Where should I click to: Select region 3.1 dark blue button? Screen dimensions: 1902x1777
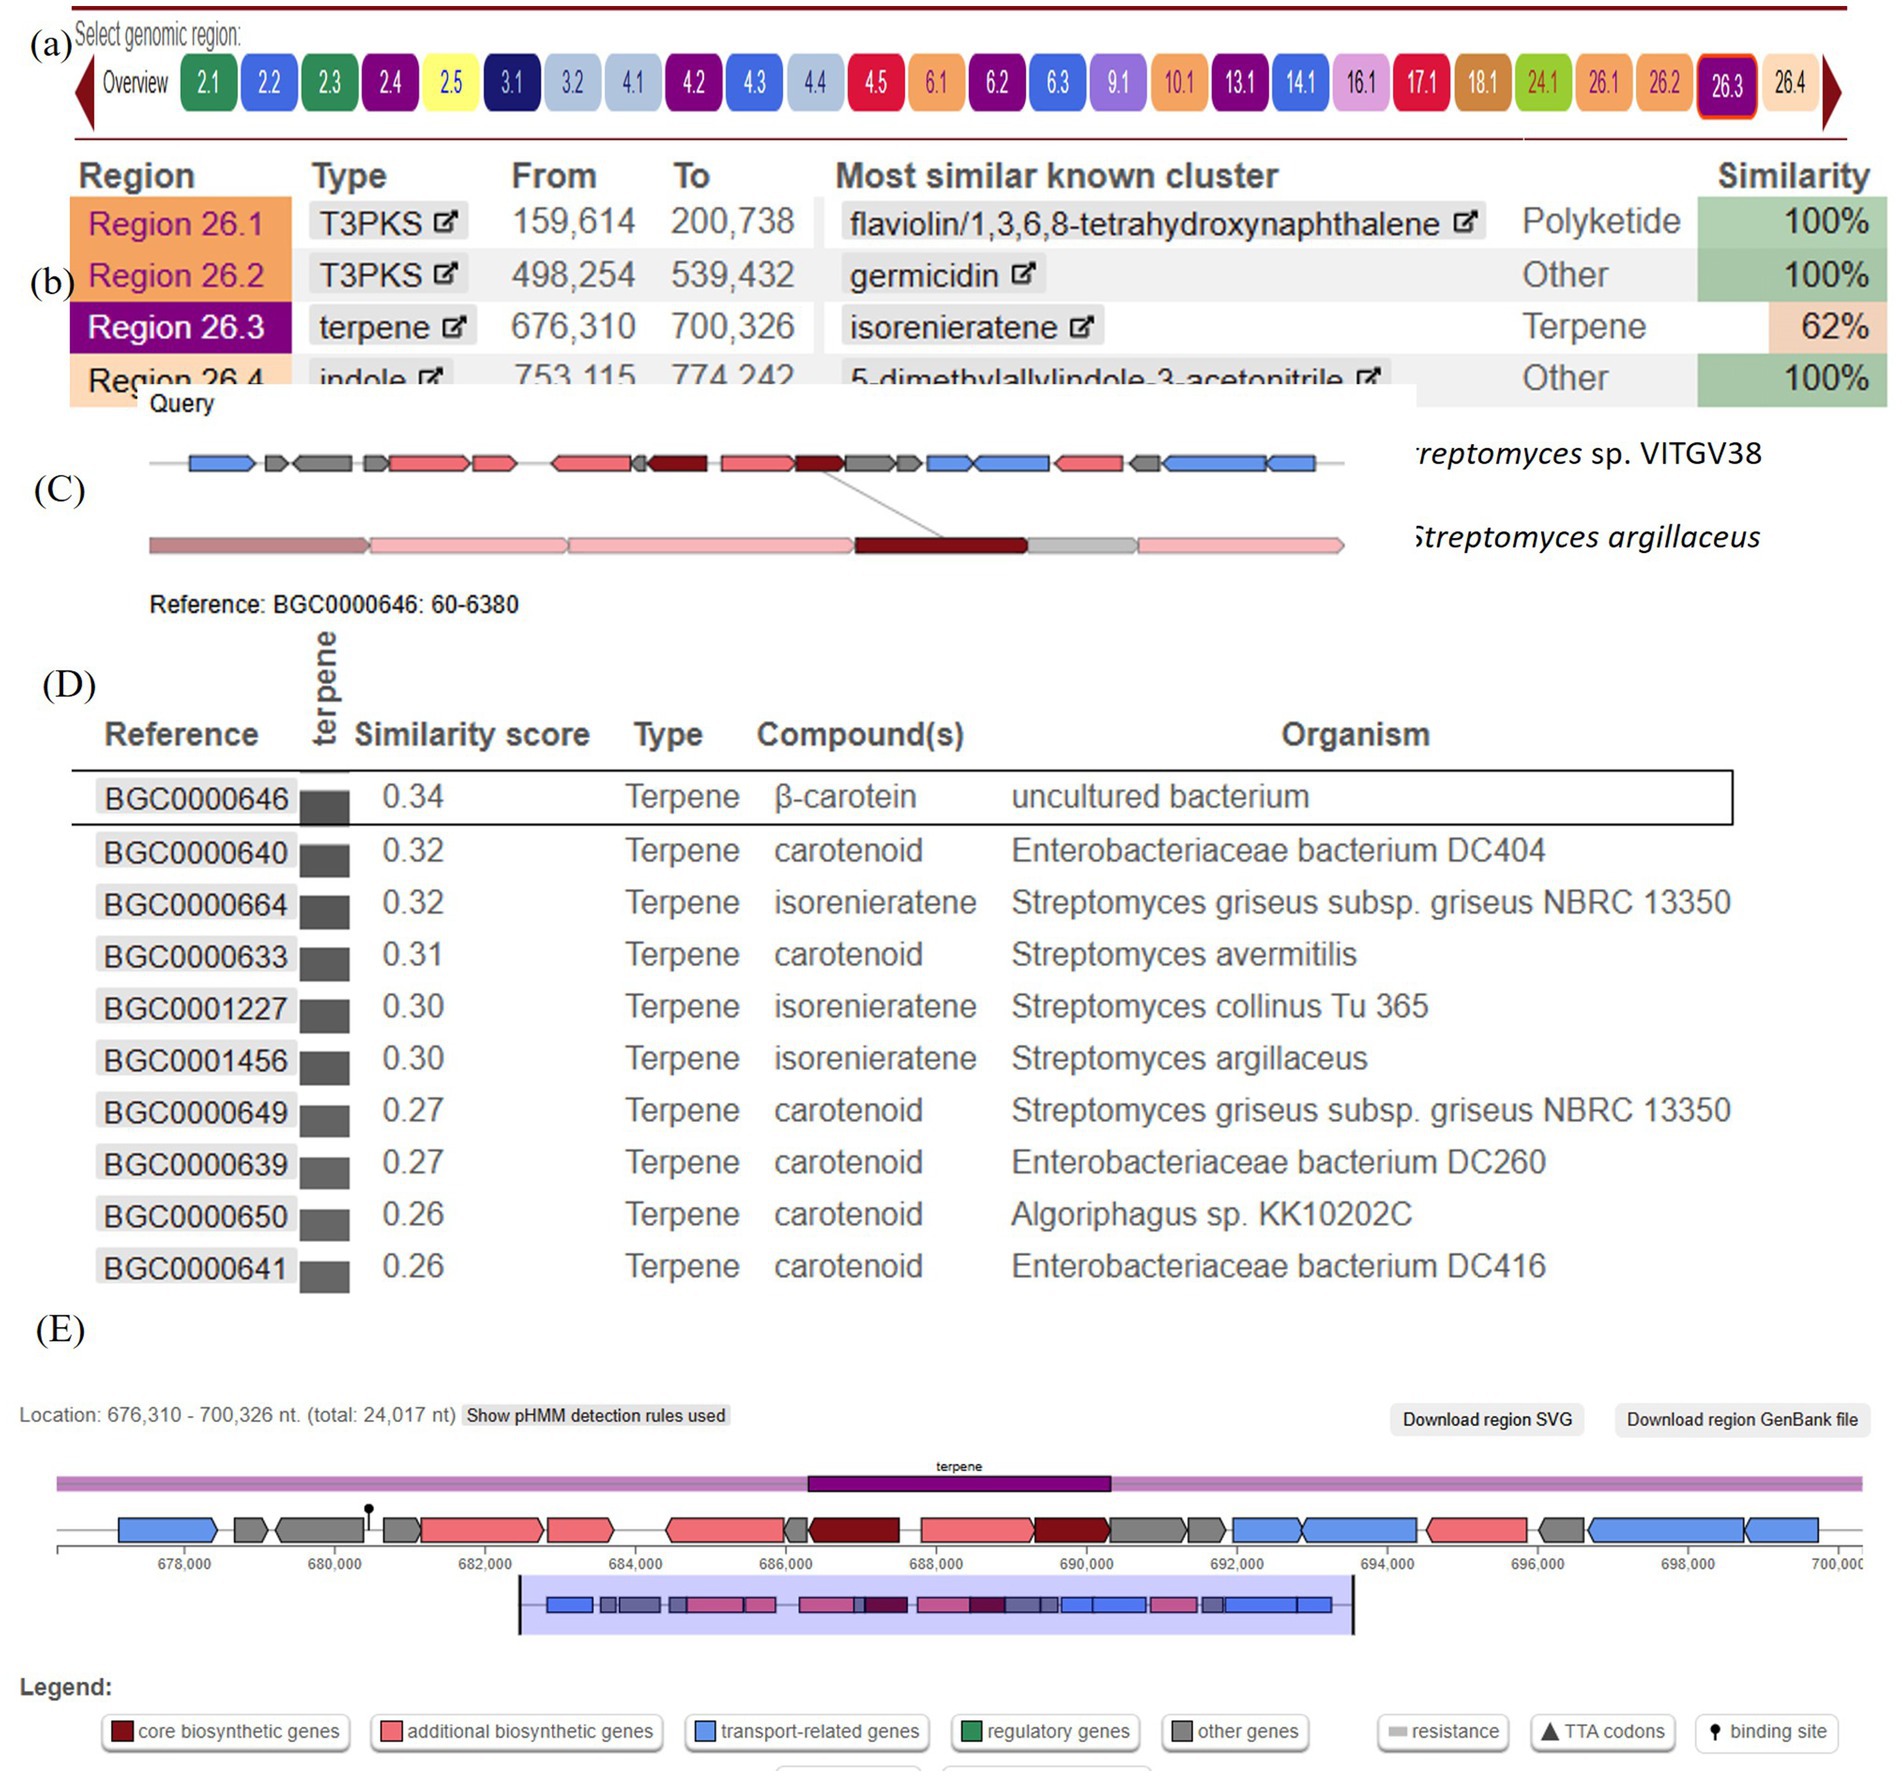[512, 83]
